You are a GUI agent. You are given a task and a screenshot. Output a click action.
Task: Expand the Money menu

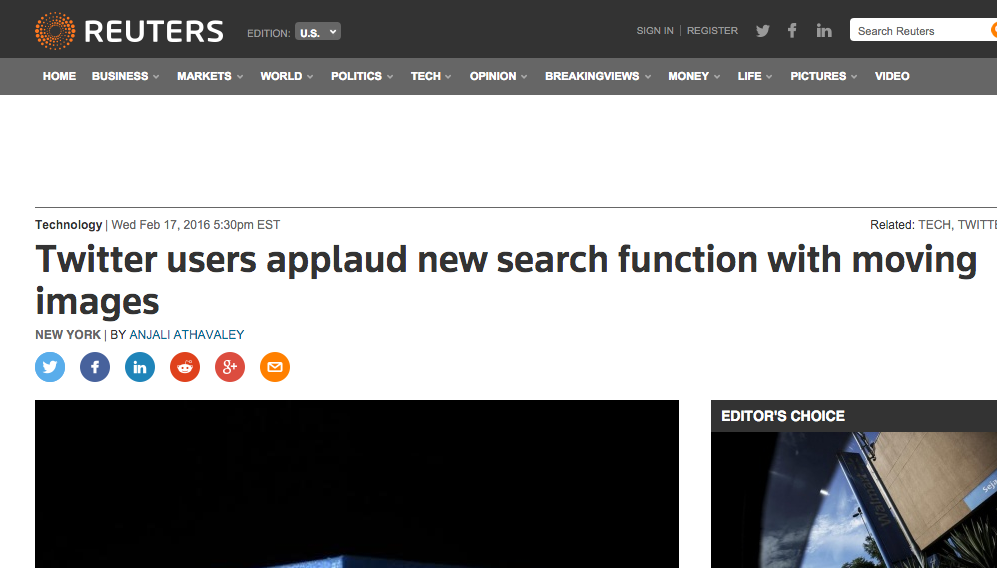click(694, 76)
